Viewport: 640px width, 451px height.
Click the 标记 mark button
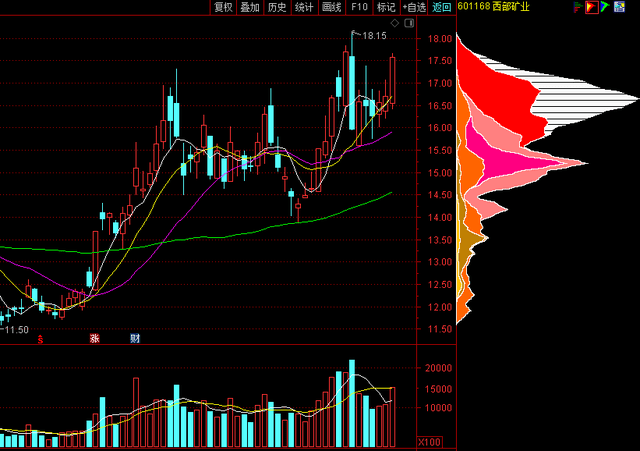coord(386,7)
